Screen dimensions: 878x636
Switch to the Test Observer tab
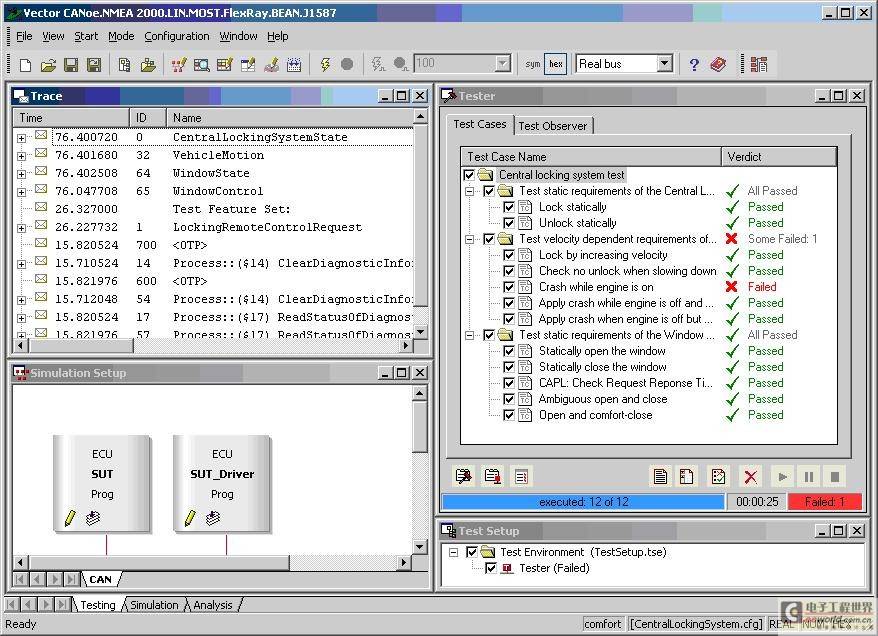(553, 126)
